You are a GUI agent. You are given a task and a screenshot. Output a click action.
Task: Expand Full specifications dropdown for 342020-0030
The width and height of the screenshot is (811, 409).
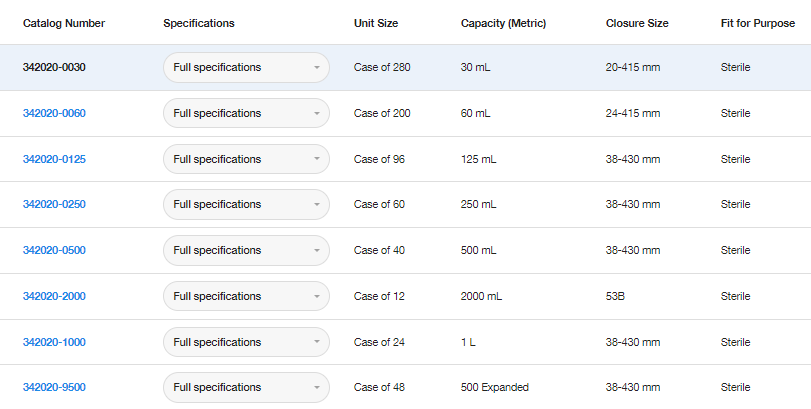(x=246, y=68)
